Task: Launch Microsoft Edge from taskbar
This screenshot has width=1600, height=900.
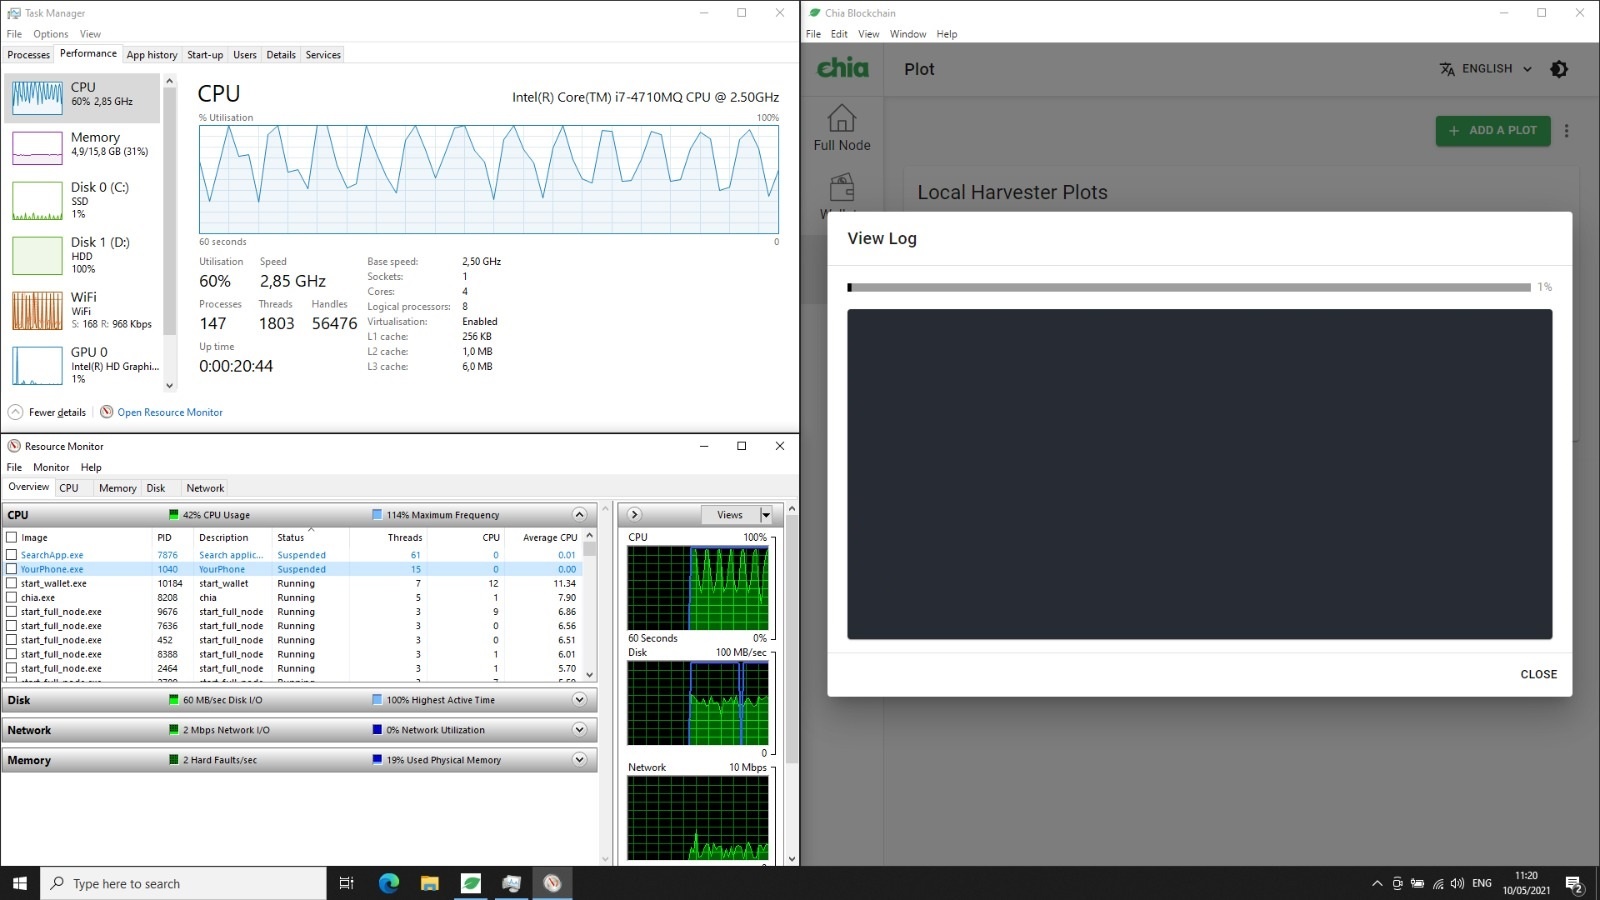Action: tap(389, 883)
